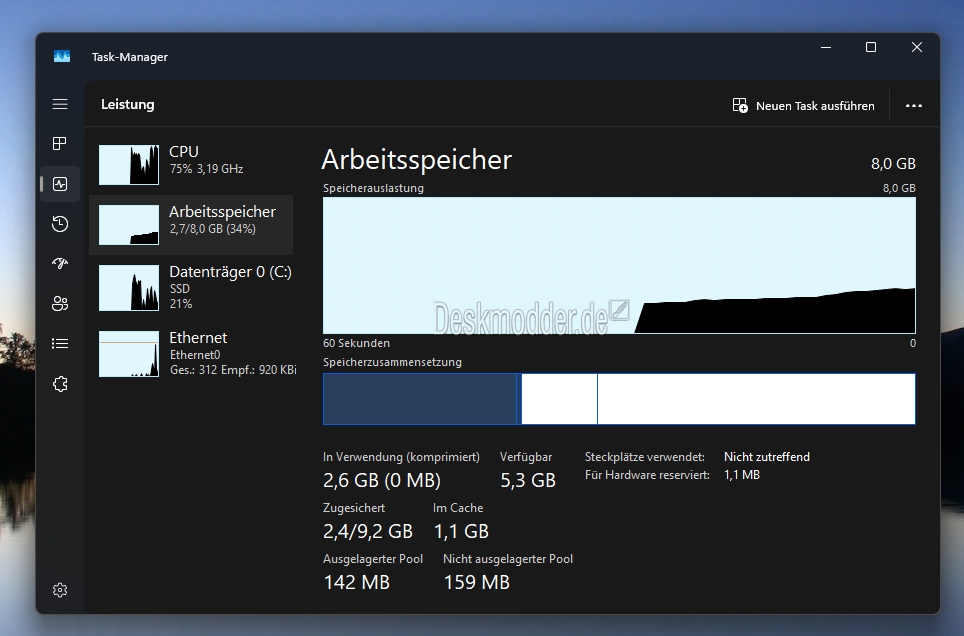Click the 159 MB Nicht ausgelagerter Pool value
The width and height of the screenshot is (964, 636).
(x=477, y=582)
